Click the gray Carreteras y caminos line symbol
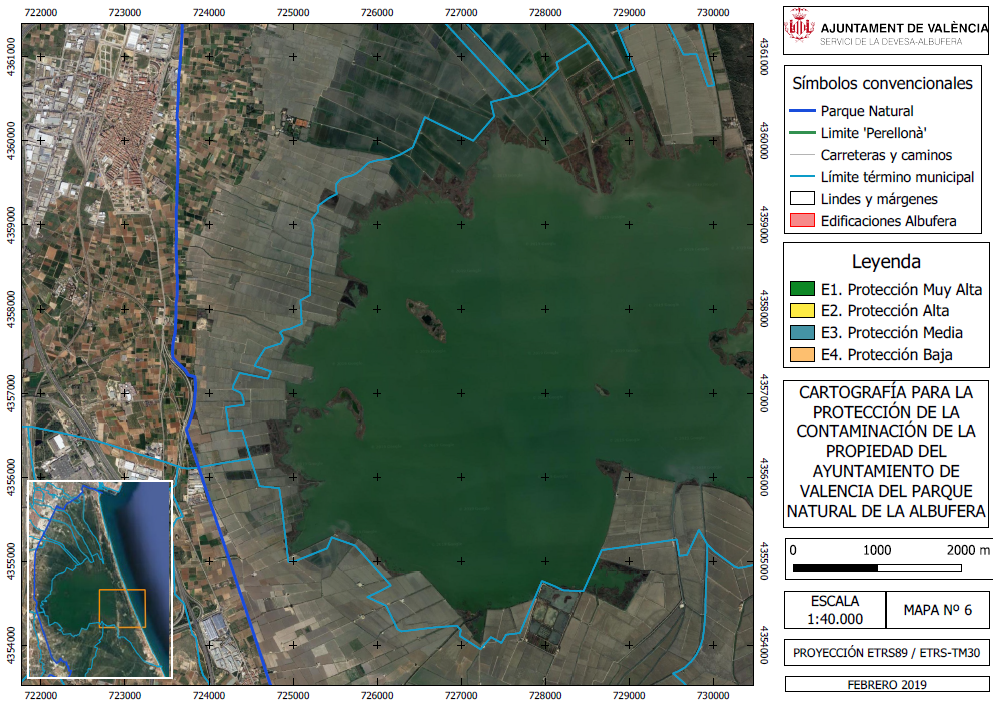This screenshot has width=993, height=701. pos(802,155)
